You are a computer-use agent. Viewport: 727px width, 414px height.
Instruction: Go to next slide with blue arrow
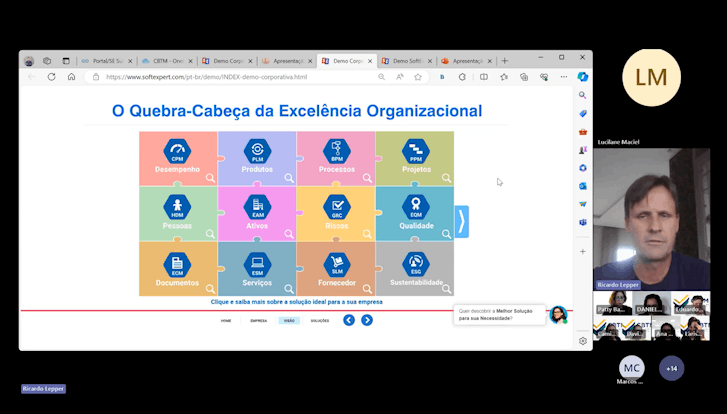coord(367,320)
